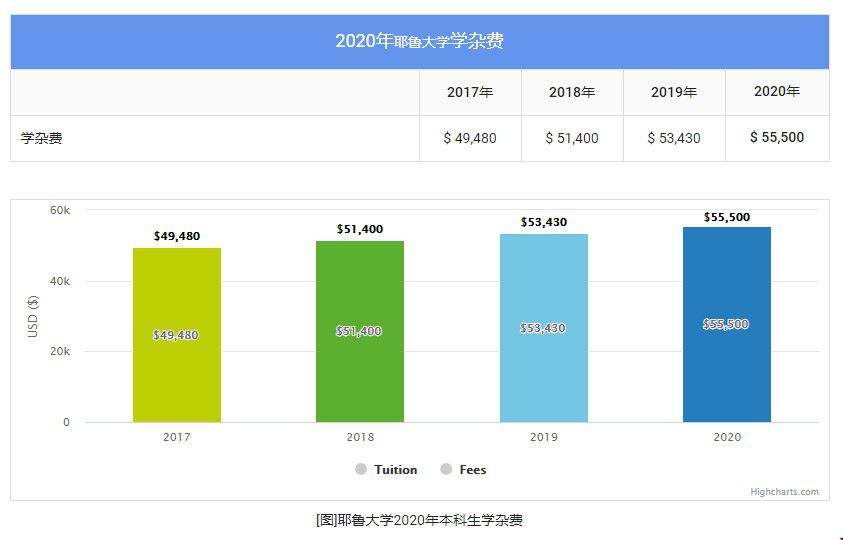843x540 pixels.
Task: Click the $53,430 label above the 2019 bar
Action: [544, 222]
